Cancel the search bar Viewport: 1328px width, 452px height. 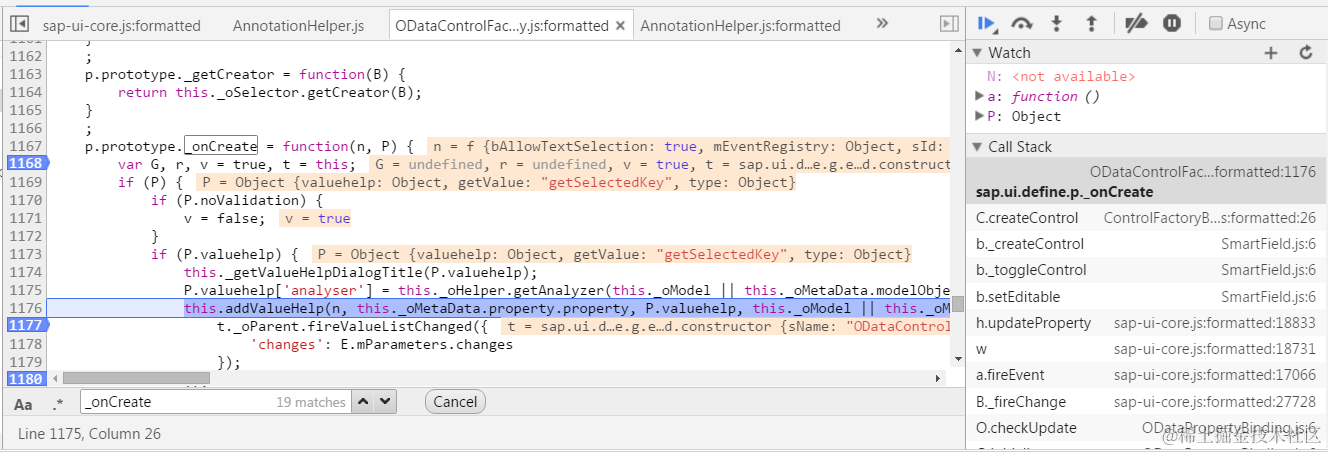[455, 402]
